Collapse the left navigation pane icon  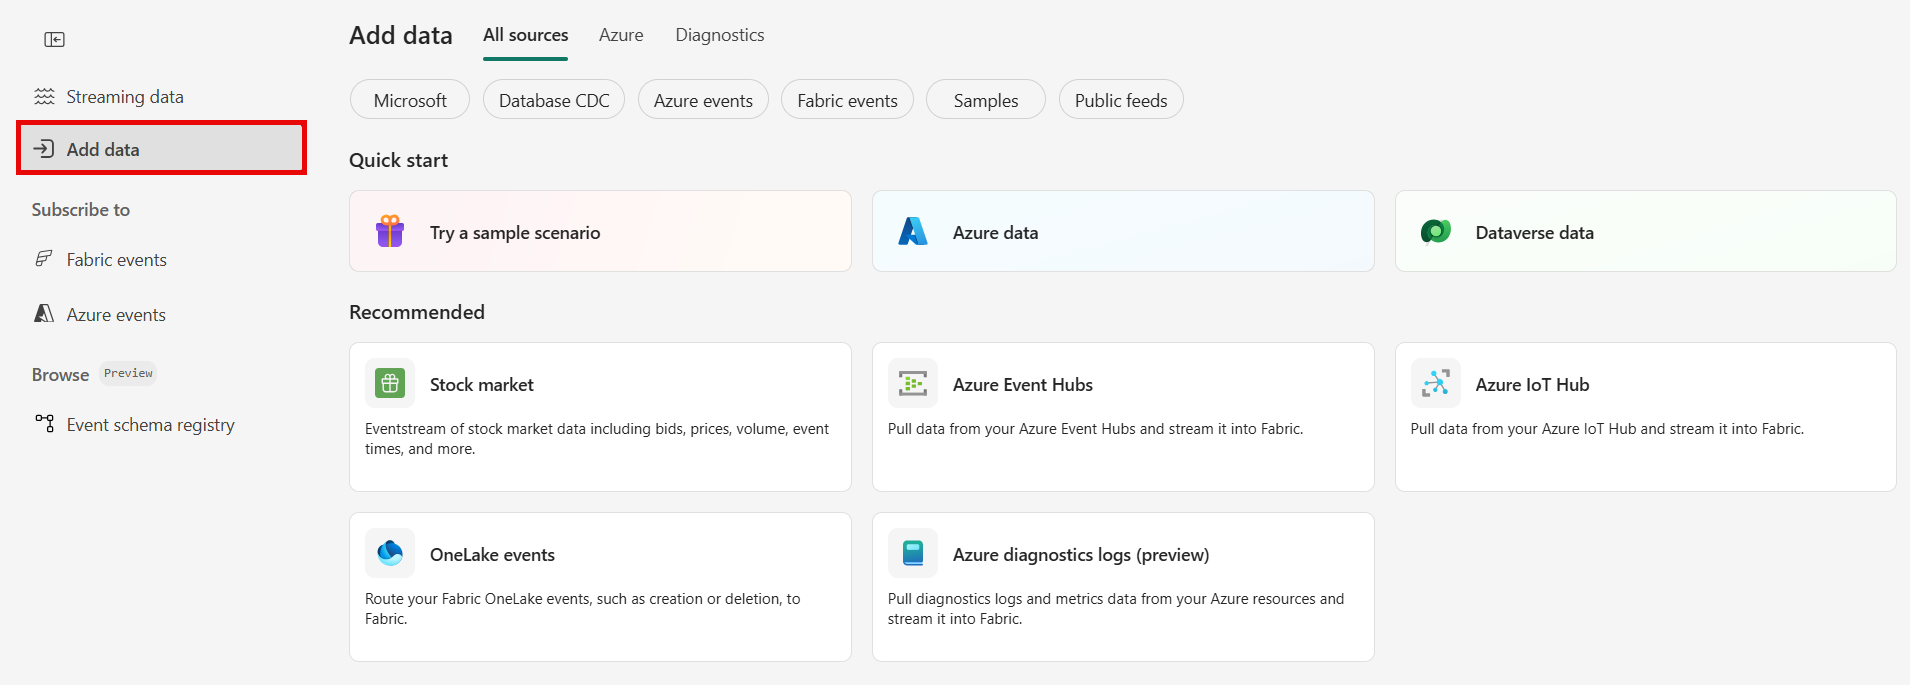(x=55, y=40)
